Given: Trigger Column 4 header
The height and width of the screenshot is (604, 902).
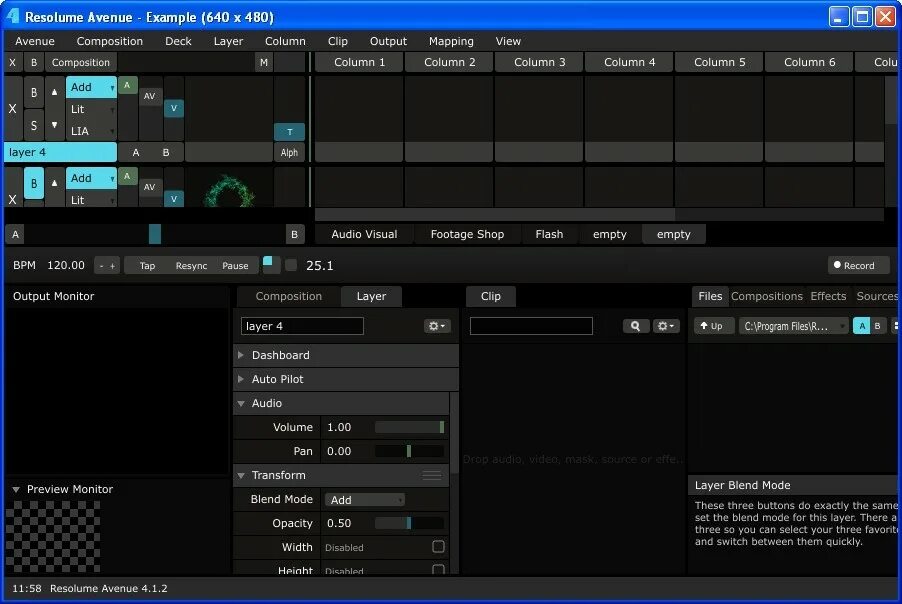Looking at the screenshot, I should pos(629,62).
